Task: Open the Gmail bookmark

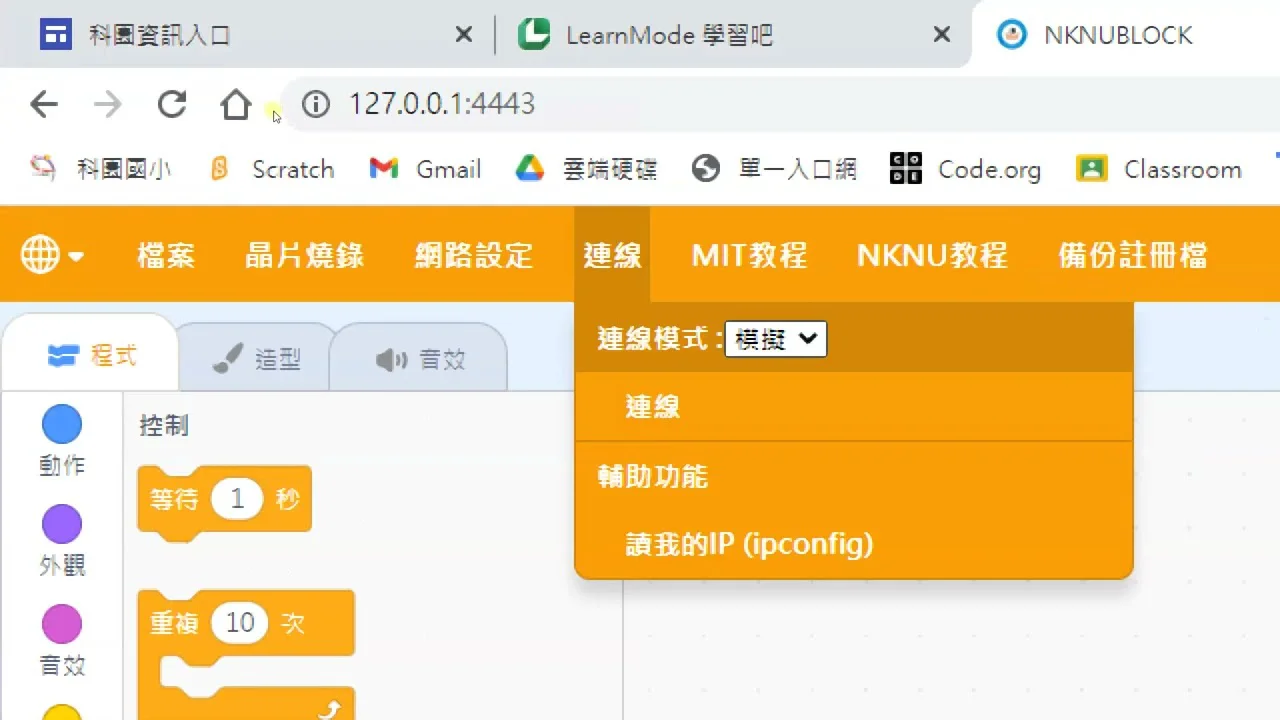Action: tap(425, 169)
